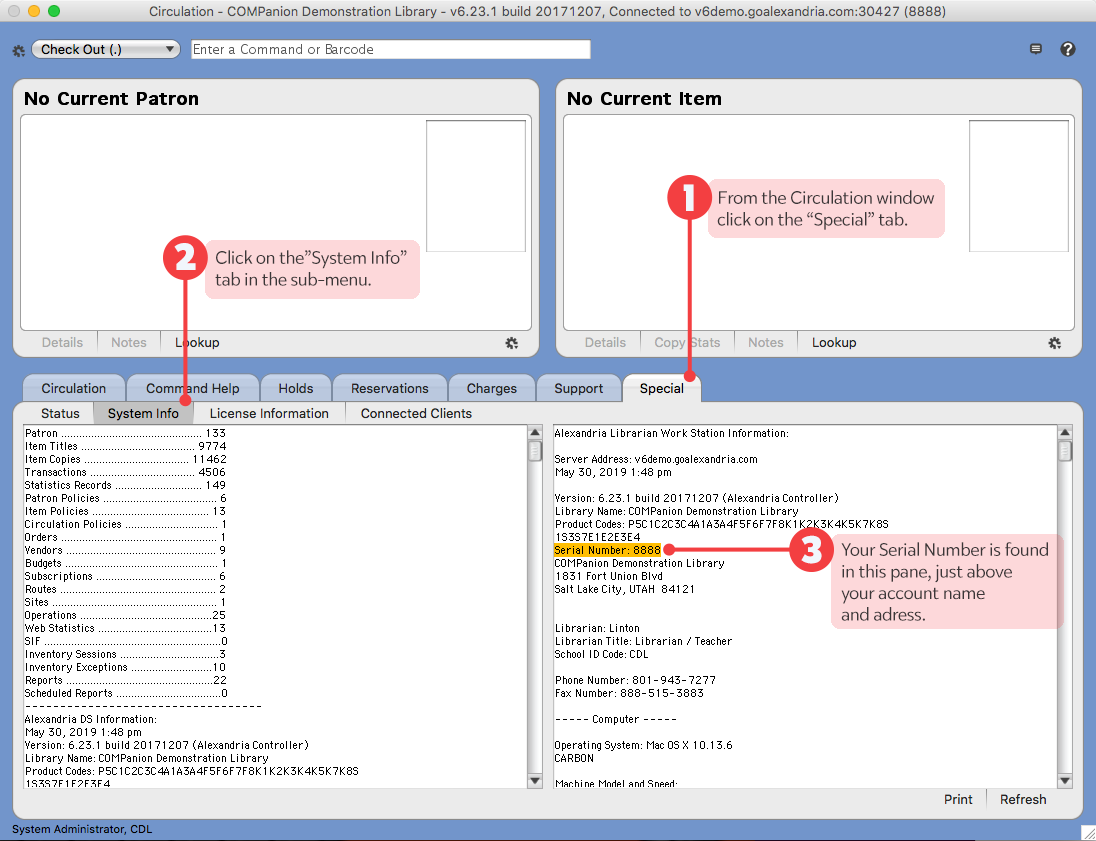The image size is (1096, 841).
Task: Open the Status sub-tab
Action: point(60,413)
